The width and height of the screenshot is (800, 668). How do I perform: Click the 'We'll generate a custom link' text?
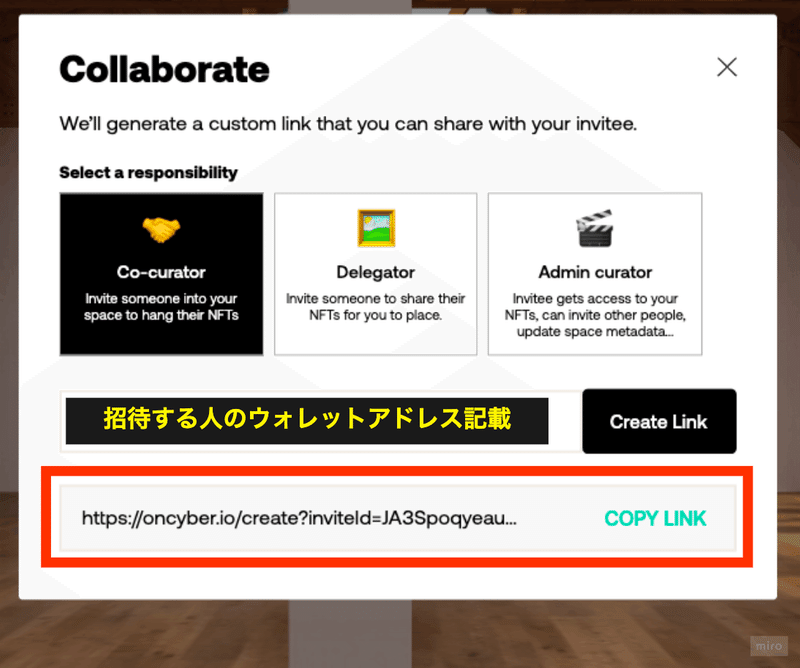point(348,124)
